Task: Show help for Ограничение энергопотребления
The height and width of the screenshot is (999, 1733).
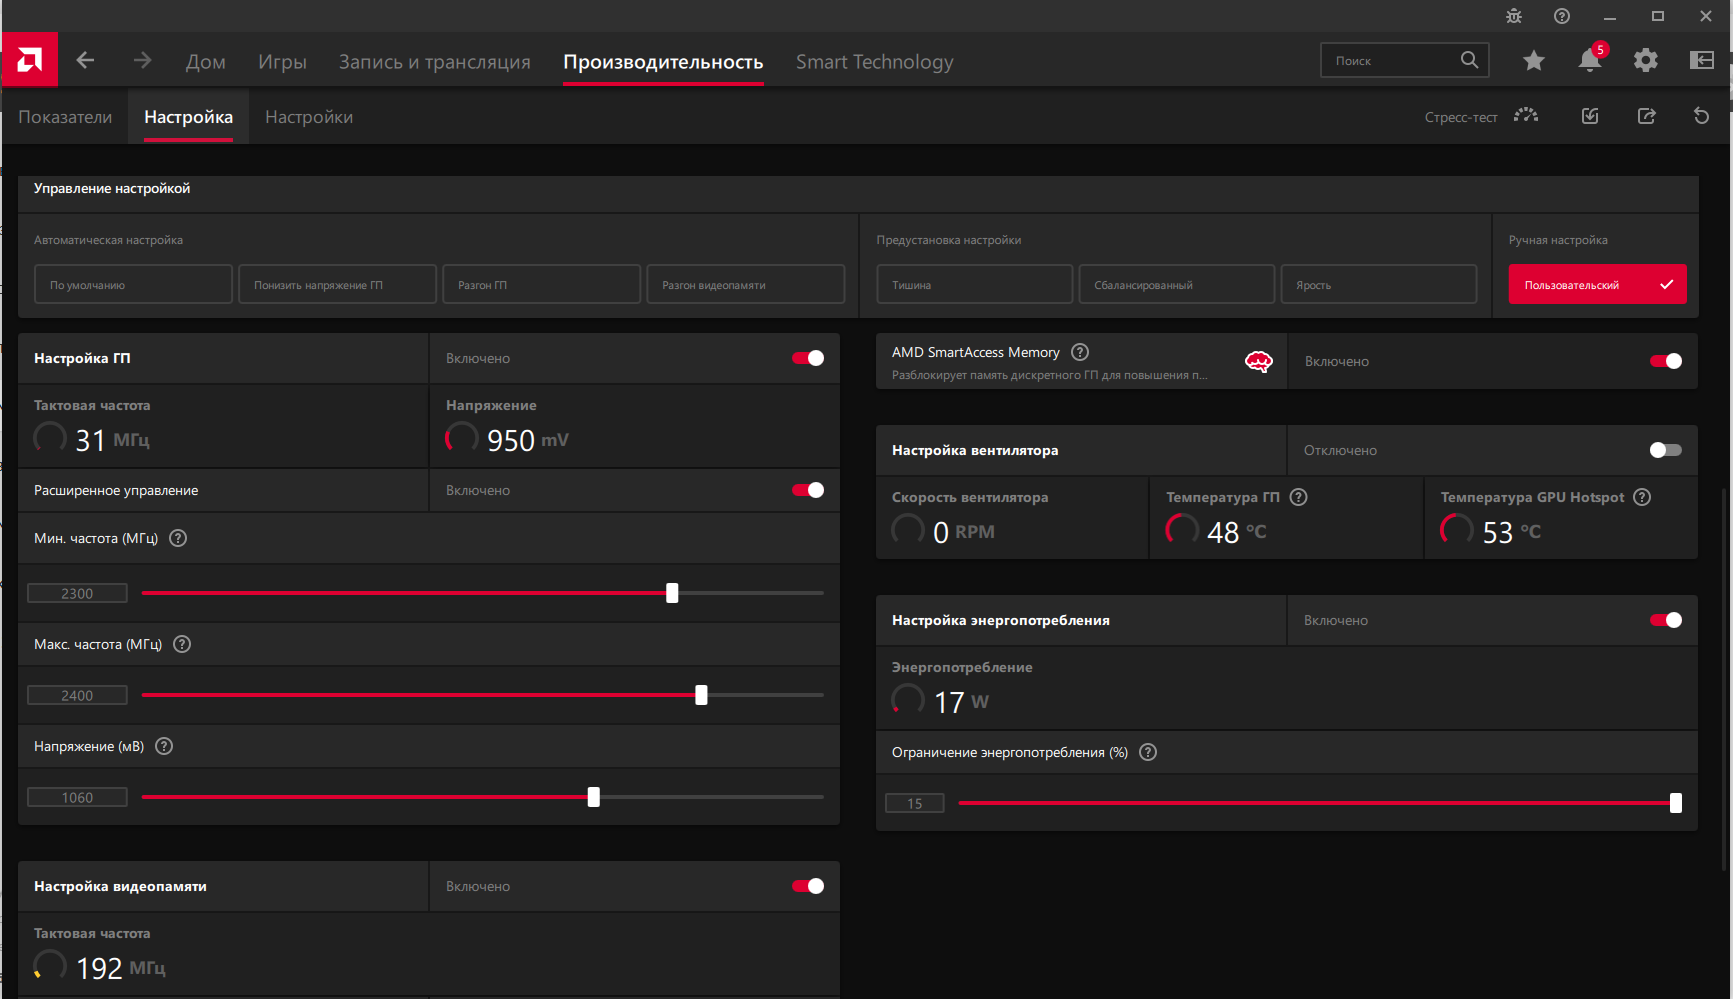Action: [1148, 752]
